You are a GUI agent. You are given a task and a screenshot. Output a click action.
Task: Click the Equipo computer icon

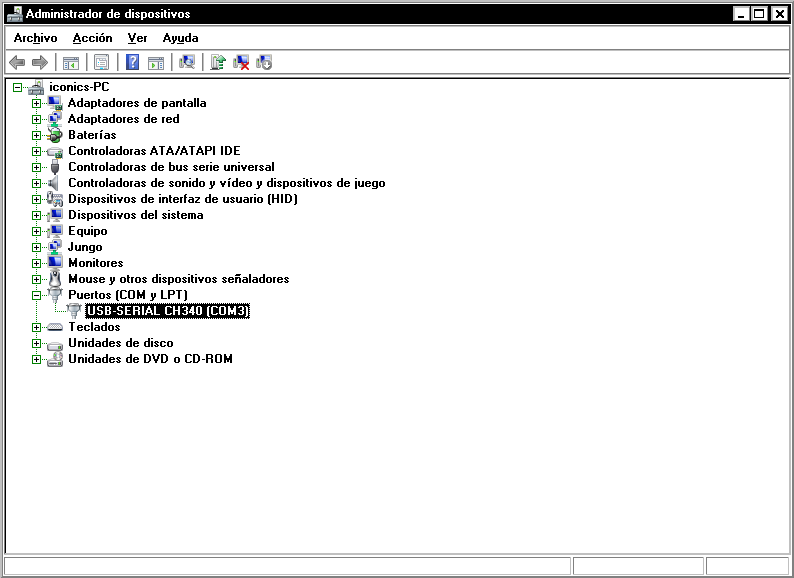tap(55, 231)
